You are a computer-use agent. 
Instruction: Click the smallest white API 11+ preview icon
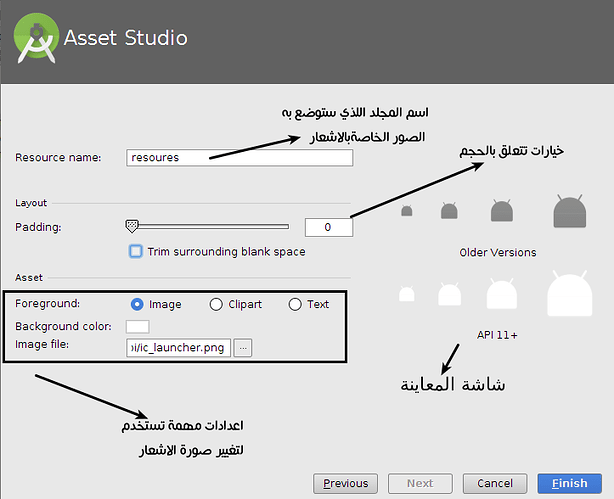(407, 294)
